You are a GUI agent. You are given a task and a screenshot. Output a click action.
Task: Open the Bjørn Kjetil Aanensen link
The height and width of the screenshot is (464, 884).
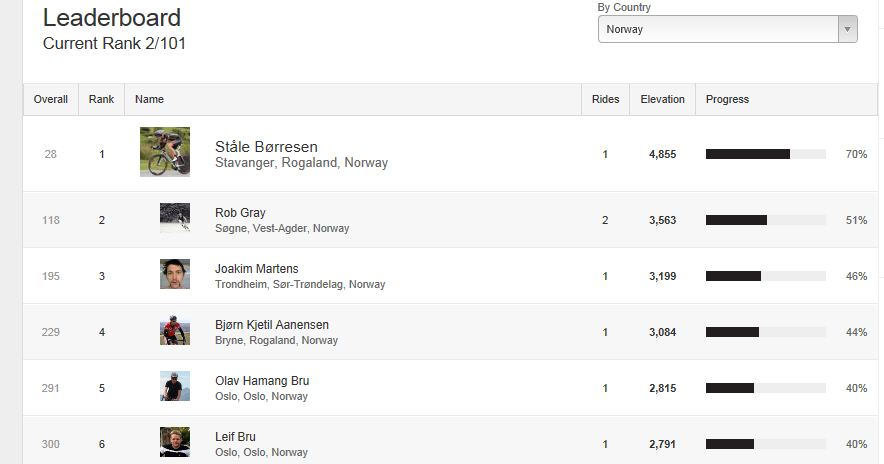pos(272,325)
